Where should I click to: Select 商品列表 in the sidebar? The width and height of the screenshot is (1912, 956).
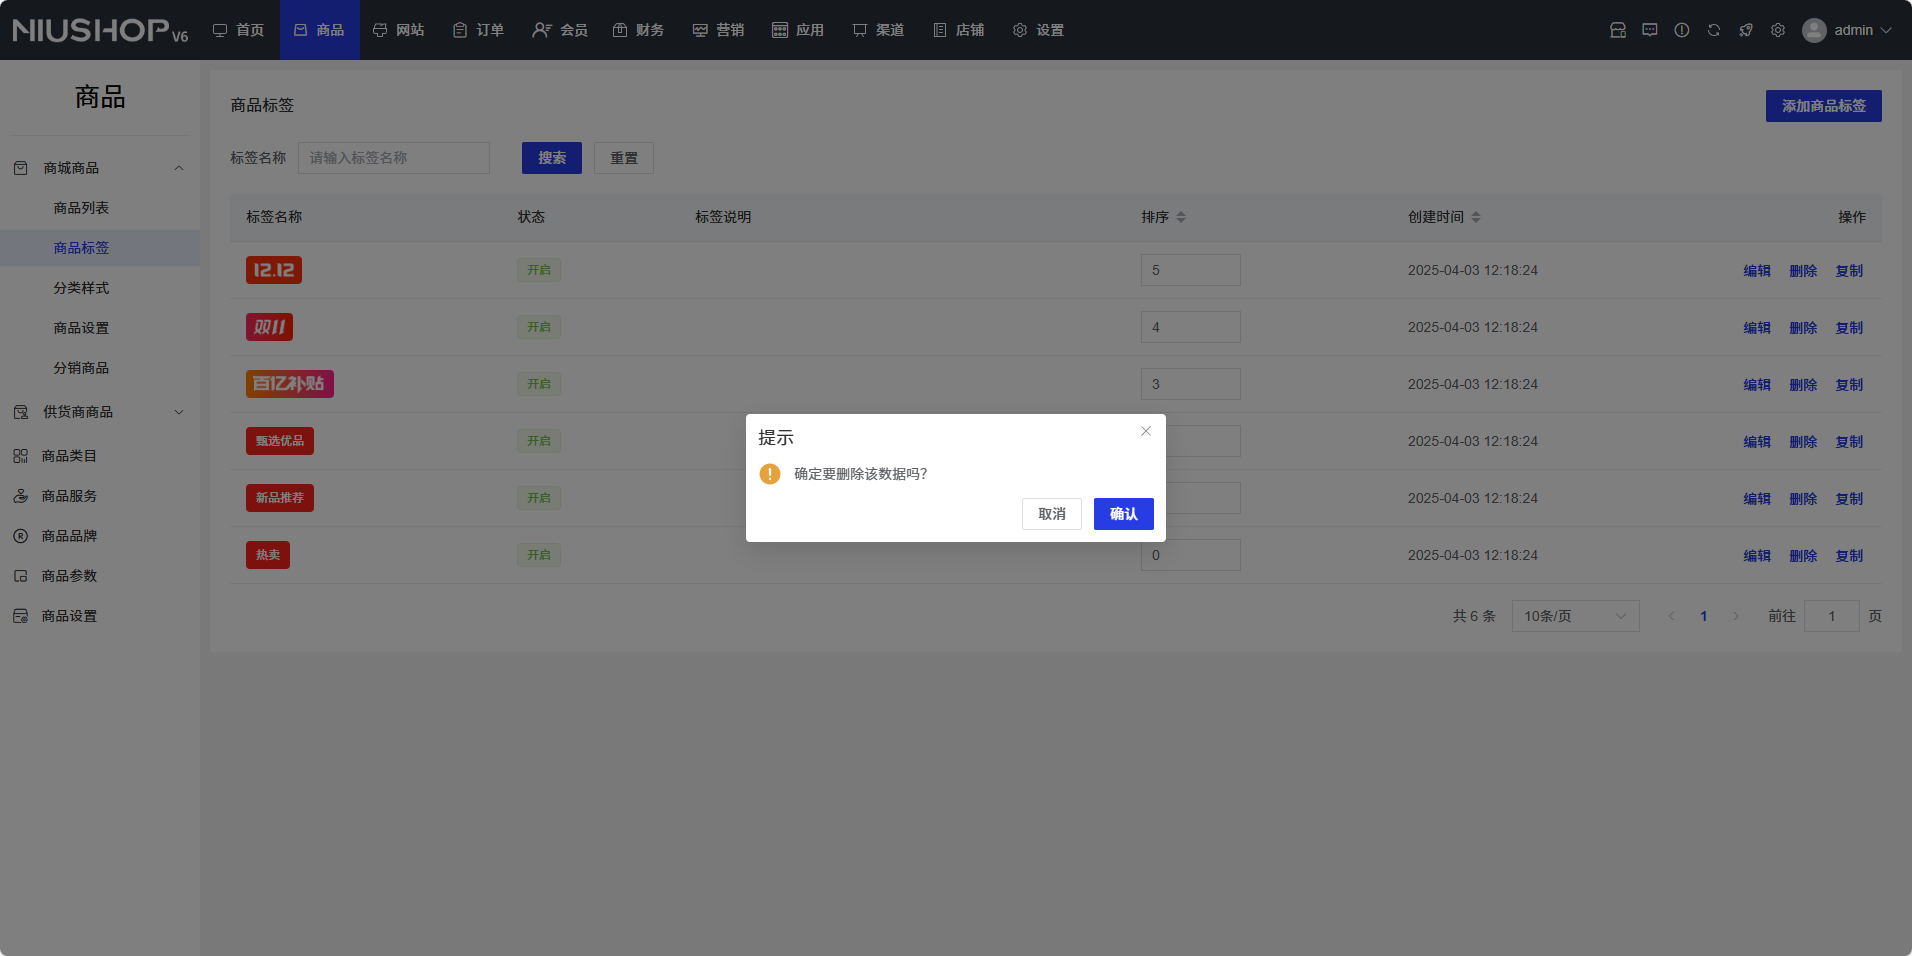click(x=100, y=208)
